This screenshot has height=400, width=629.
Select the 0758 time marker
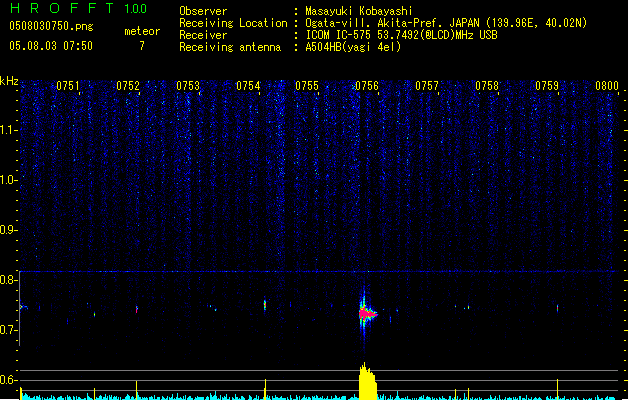coord(487,87)
